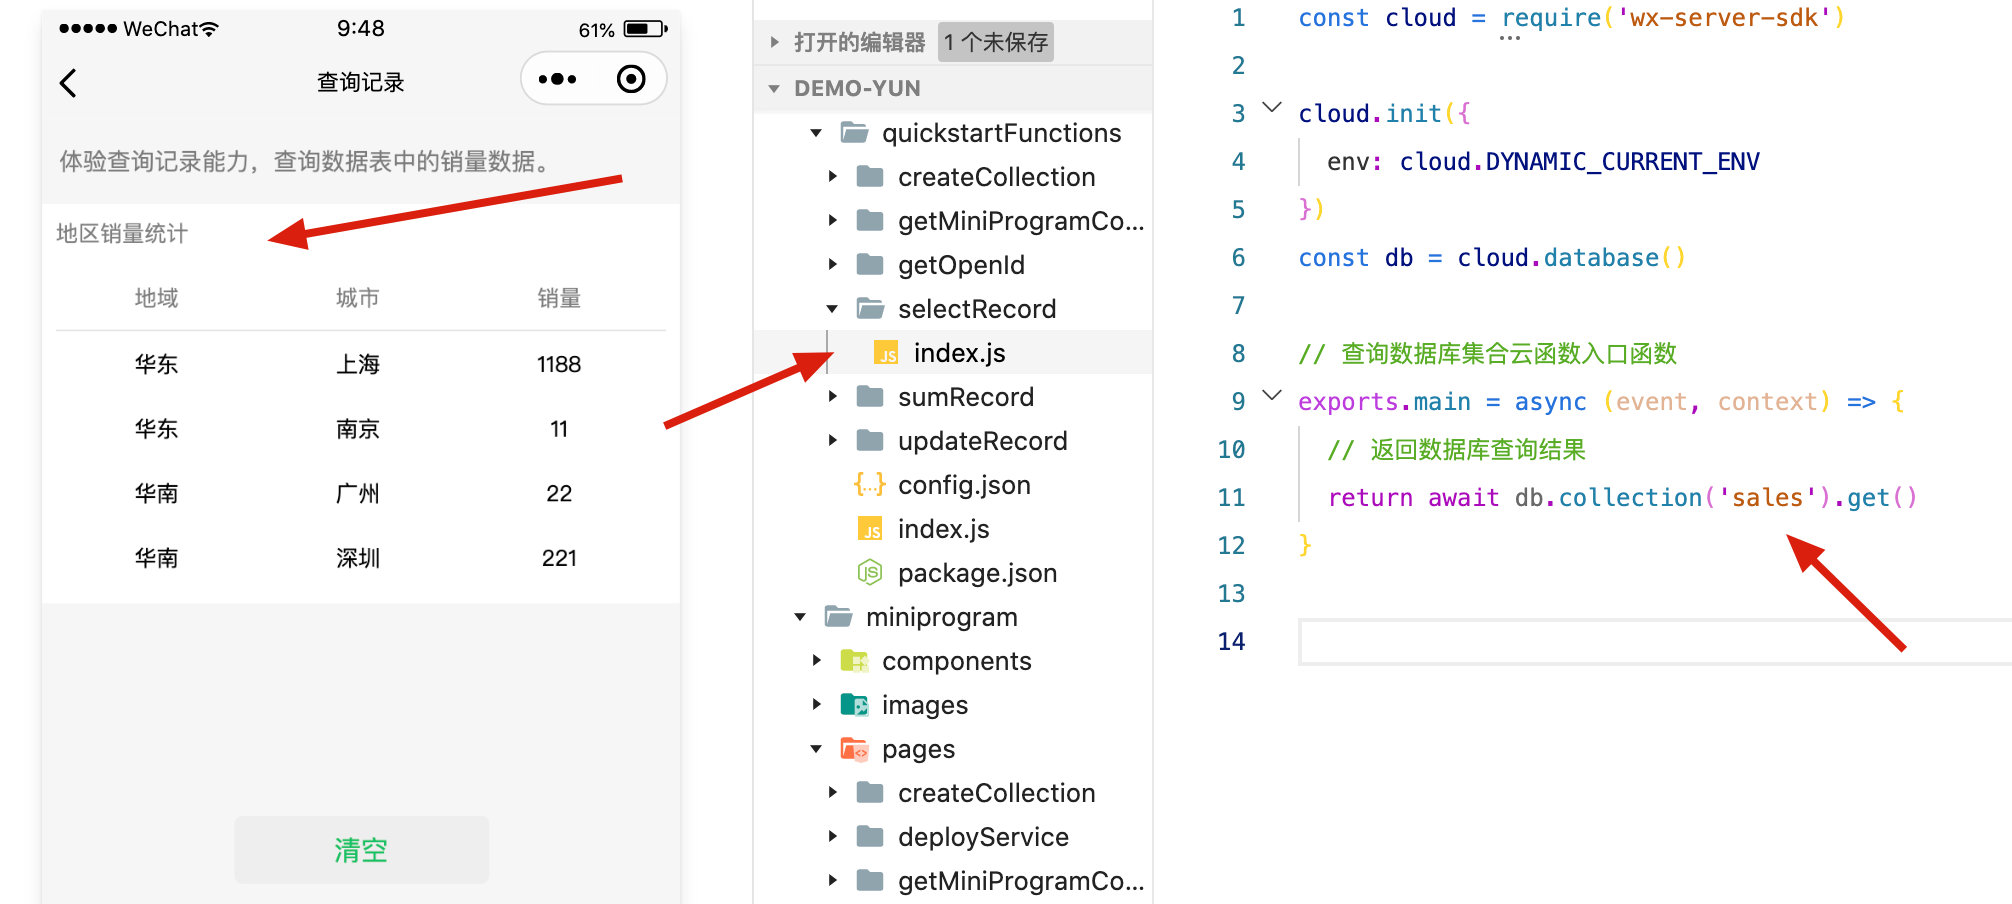Collapse the pages folder arrow

point(816,749)
